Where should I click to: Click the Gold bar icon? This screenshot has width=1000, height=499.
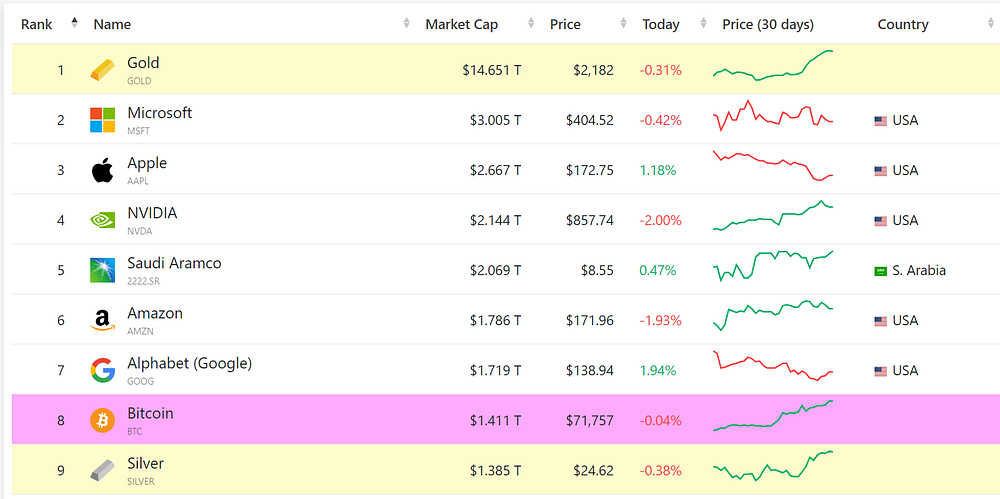pos(102,70)
